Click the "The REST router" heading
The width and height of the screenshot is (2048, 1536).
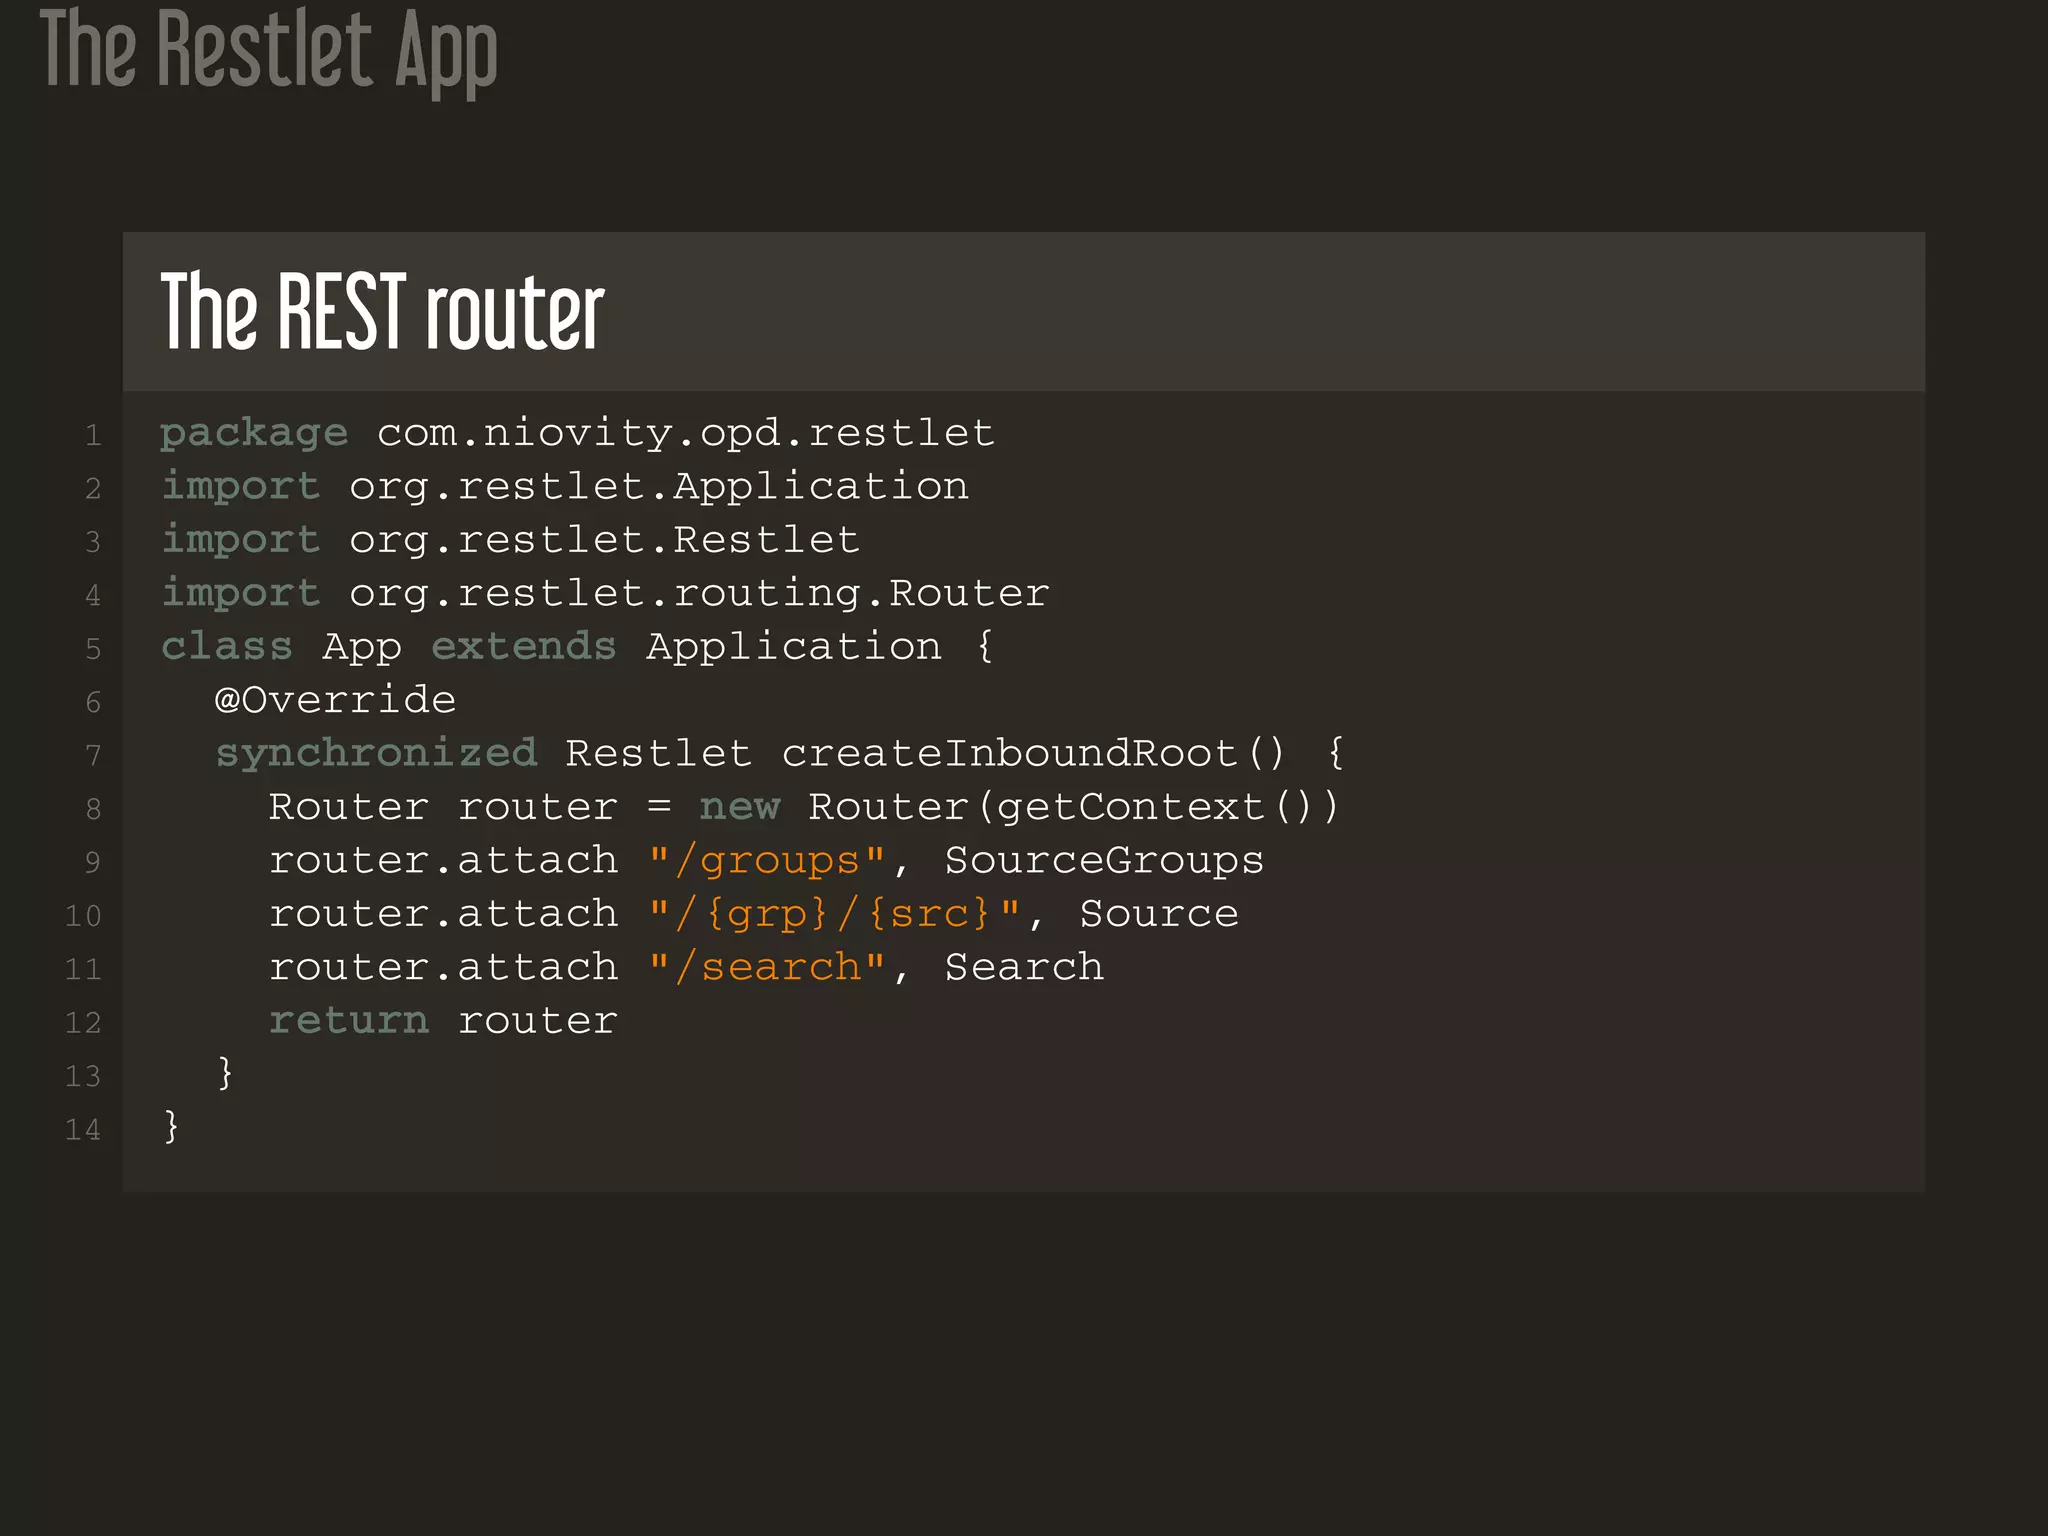(x=382, y=312)
